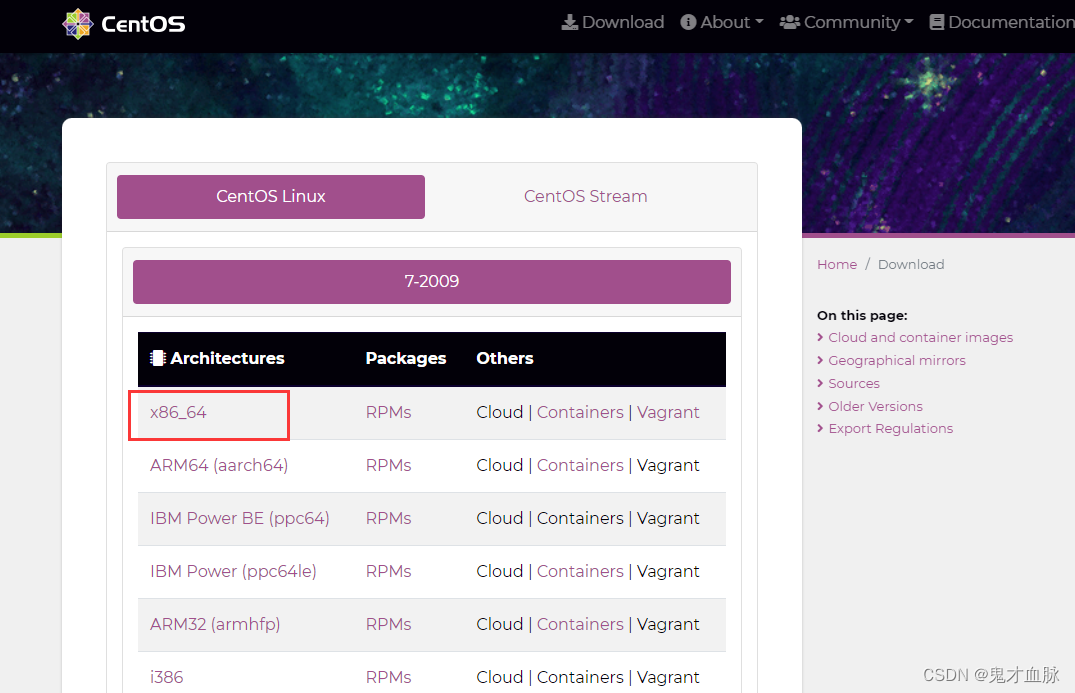Click chevron icon beside Older Versions

[820, 406]
